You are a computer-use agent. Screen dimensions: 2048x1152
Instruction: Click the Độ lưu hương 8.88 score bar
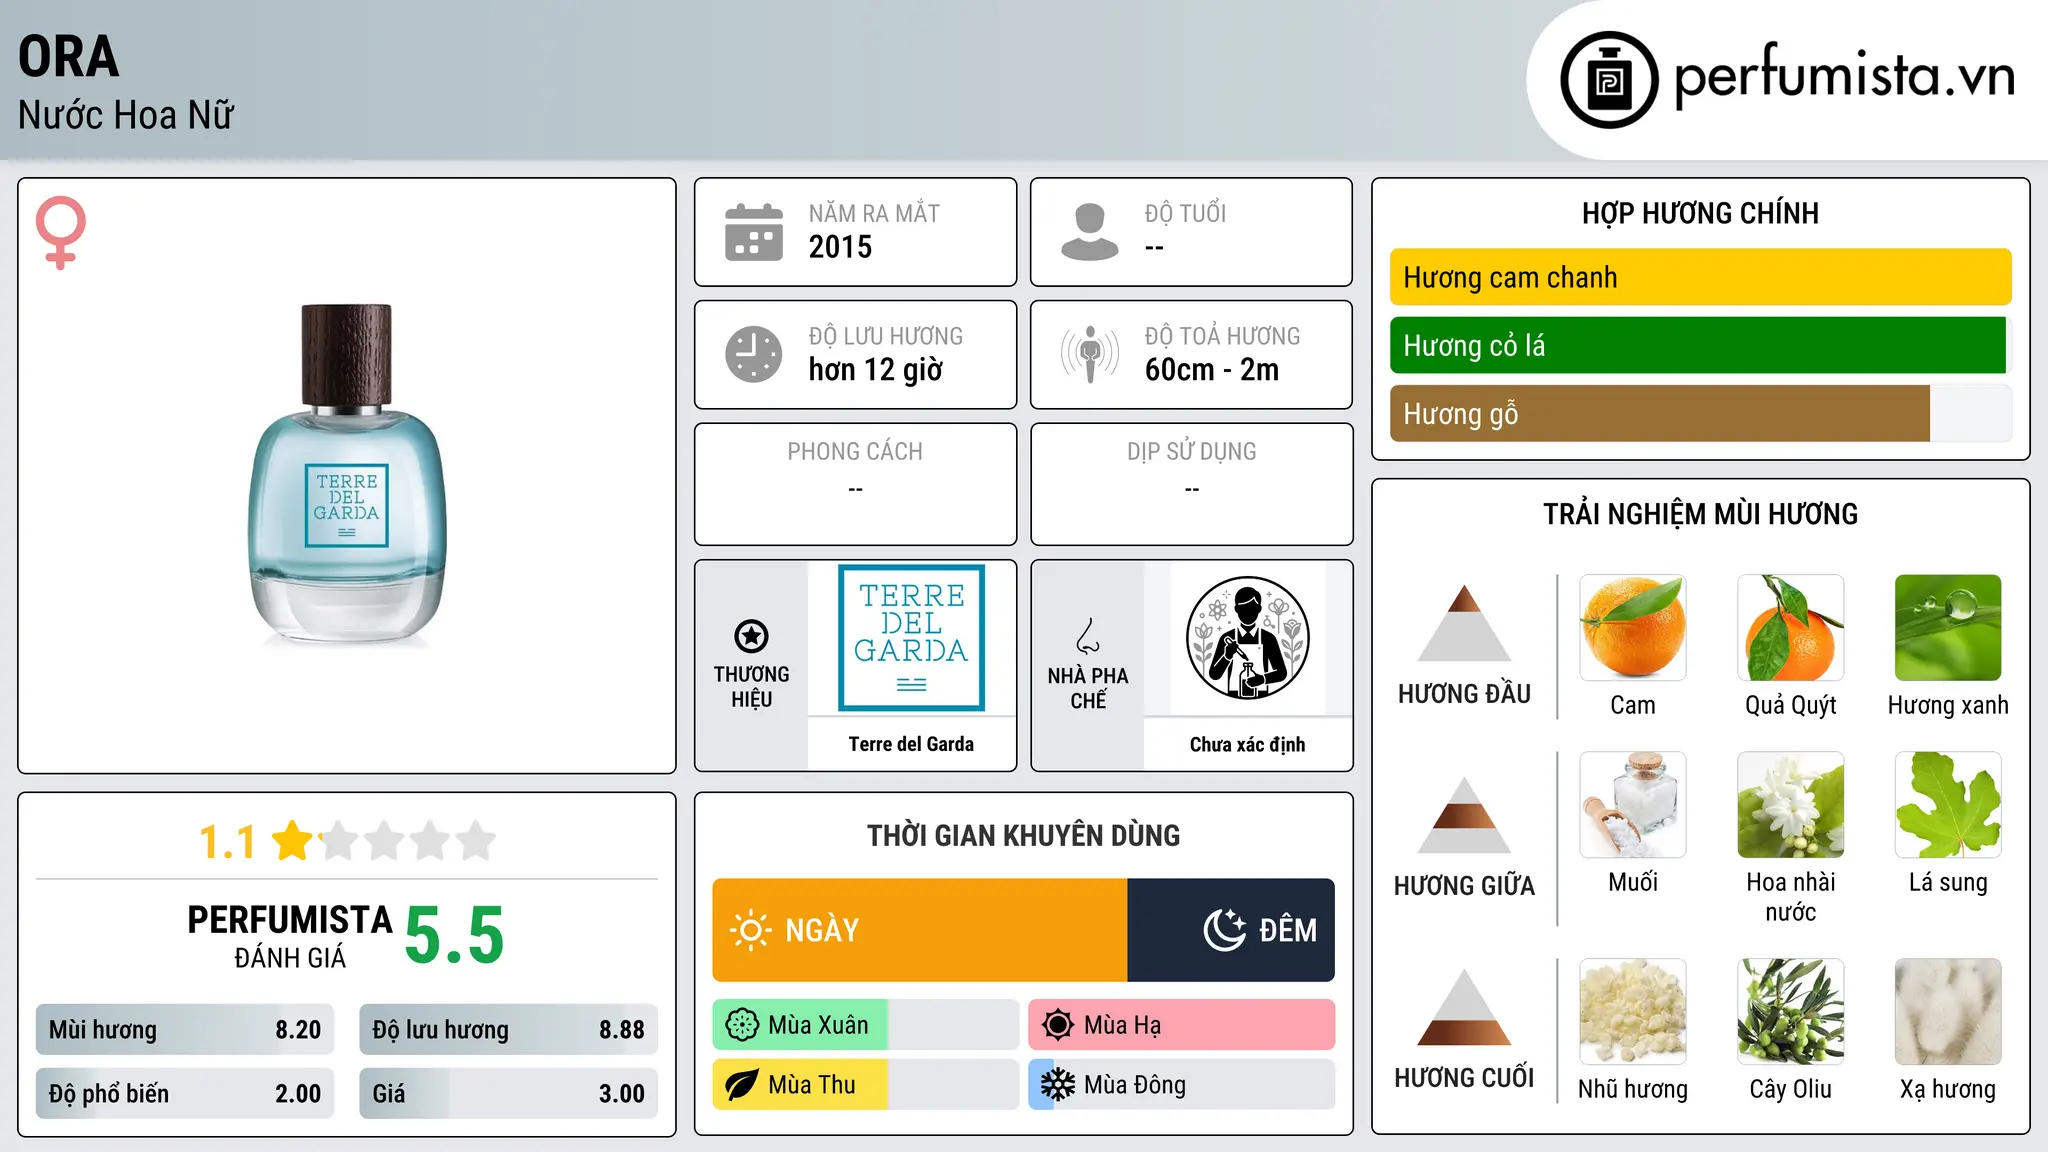click(508, 1029)
